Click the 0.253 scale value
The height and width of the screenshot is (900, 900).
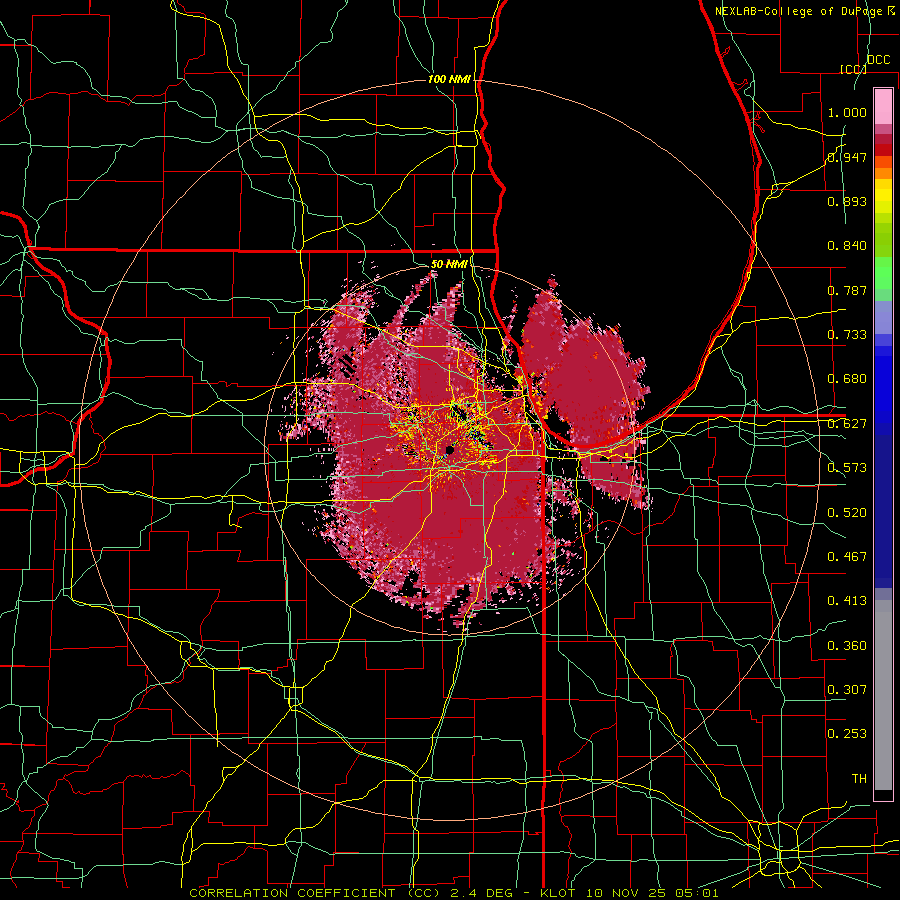pyautogui.click(x=847, y=734)
